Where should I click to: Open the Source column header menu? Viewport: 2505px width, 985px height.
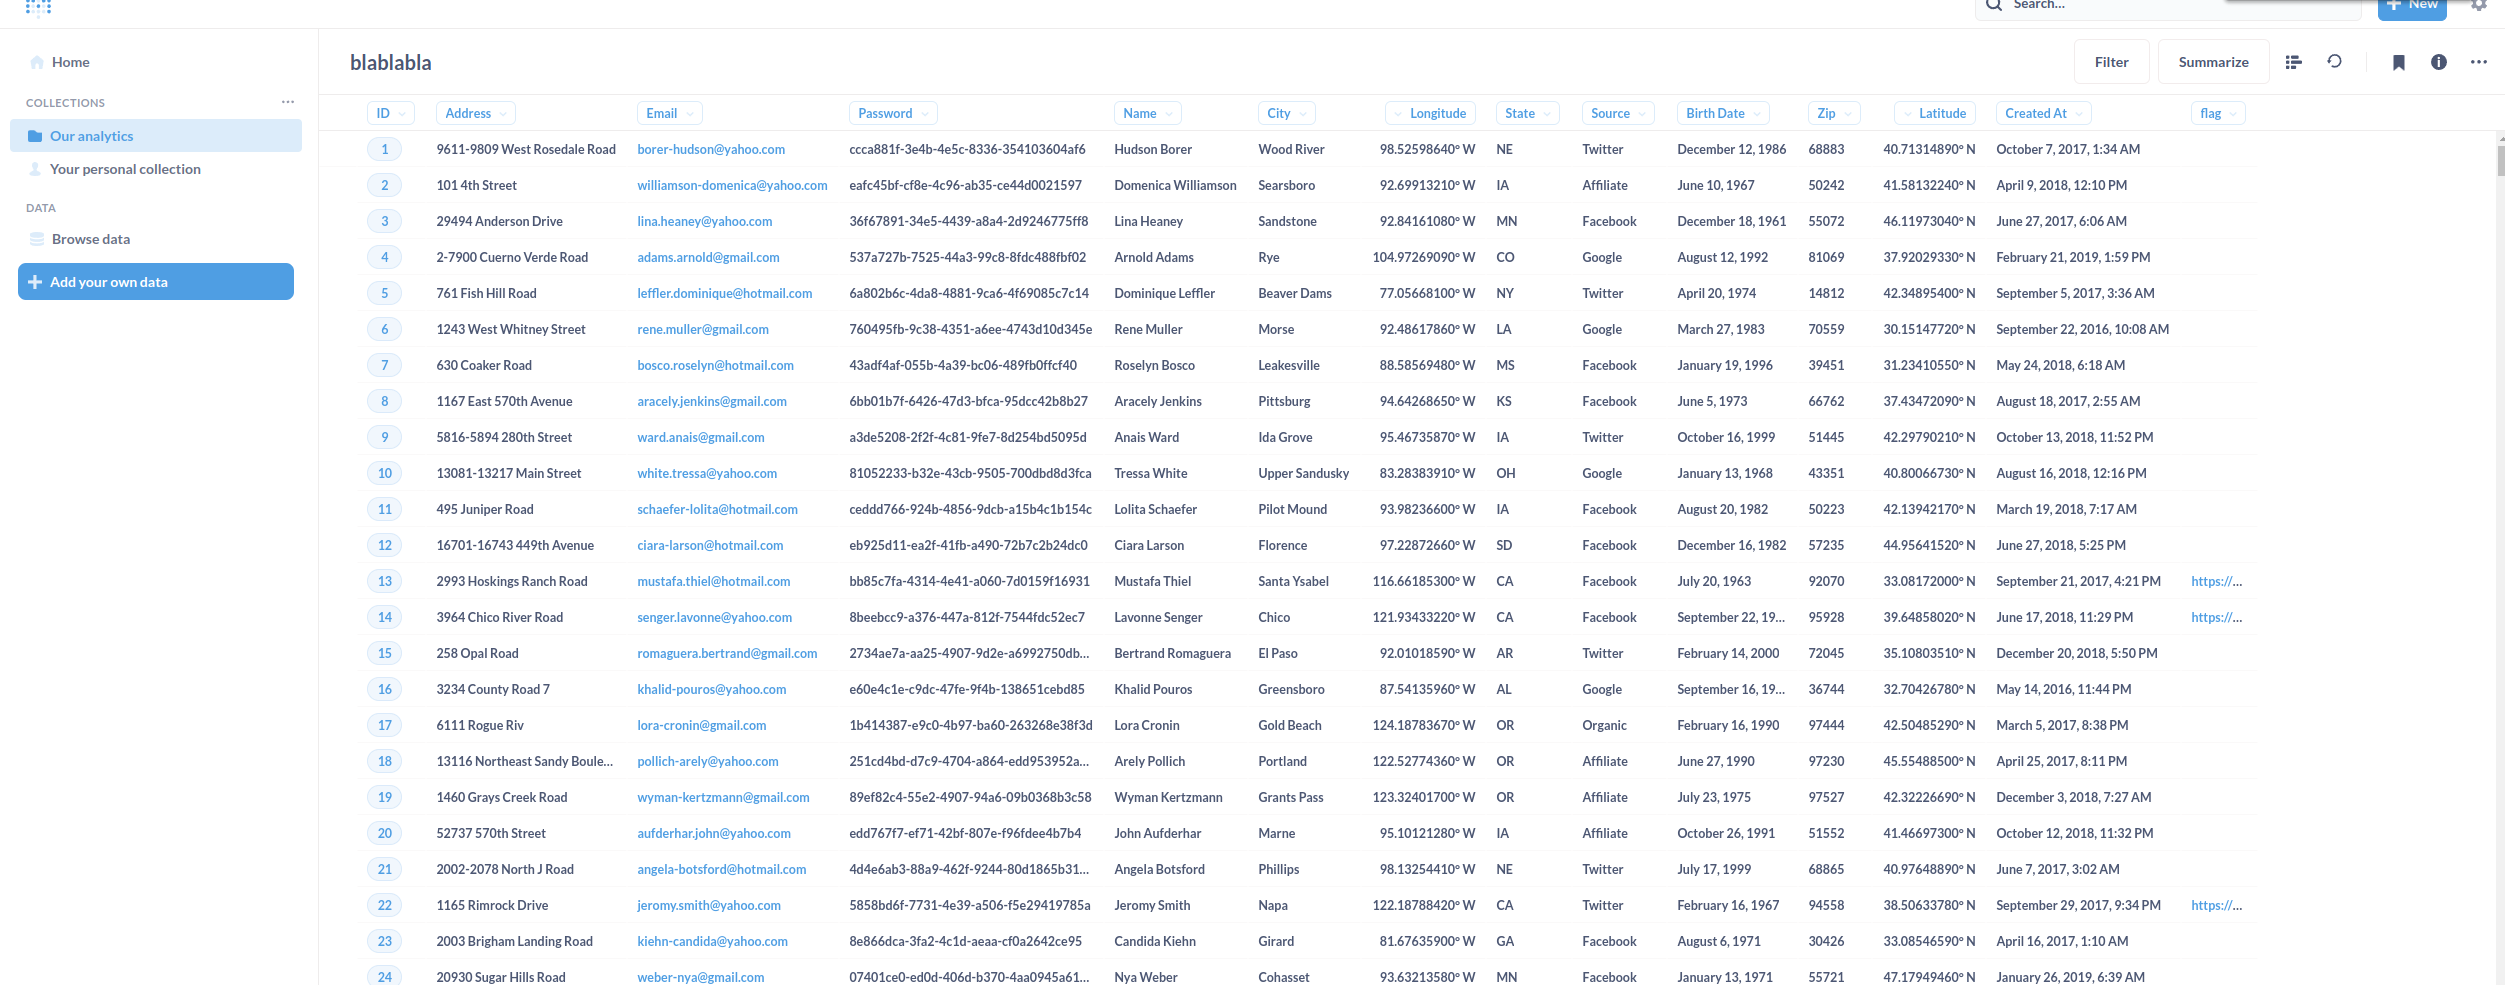coord(1618,113)
